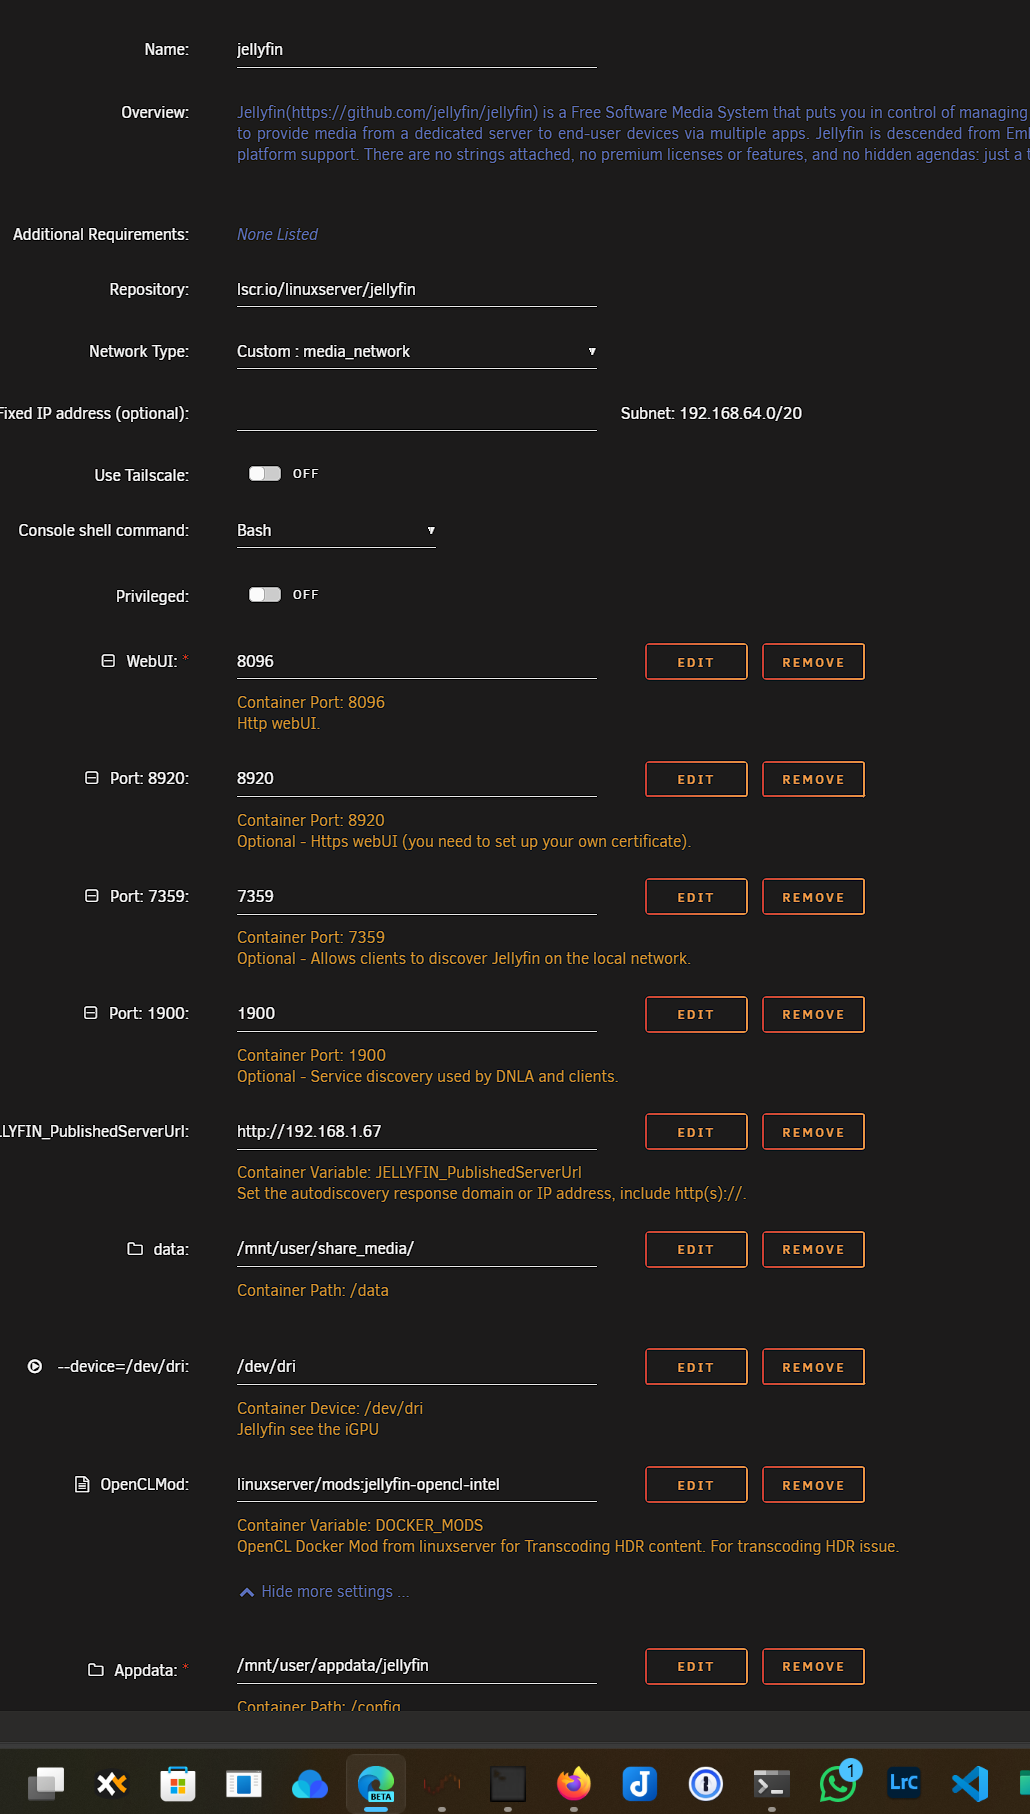The height and width of the screenshot is (1814, 1030).
Task: Click the port icon beside WebUI label
Action: (108, 661)
